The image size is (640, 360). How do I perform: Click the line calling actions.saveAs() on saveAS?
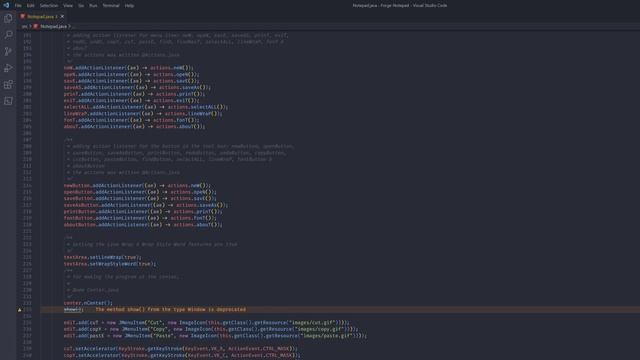[137, 87]
